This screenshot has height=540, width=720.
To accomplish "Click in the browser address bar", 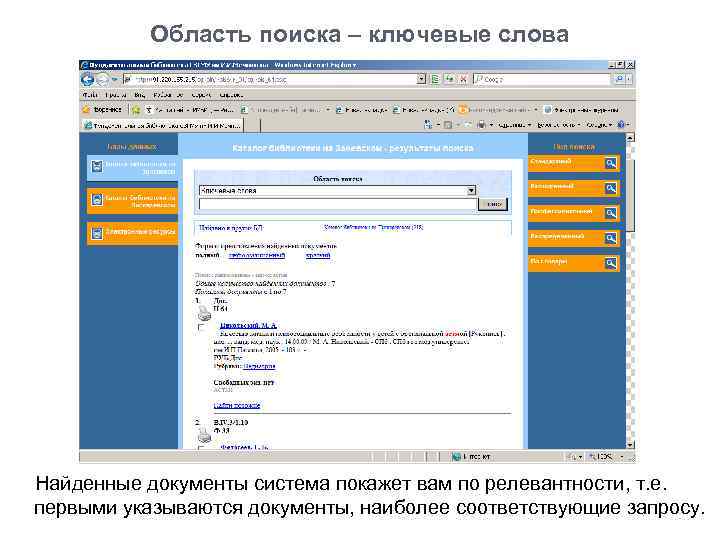I will (x=271, y=79).
